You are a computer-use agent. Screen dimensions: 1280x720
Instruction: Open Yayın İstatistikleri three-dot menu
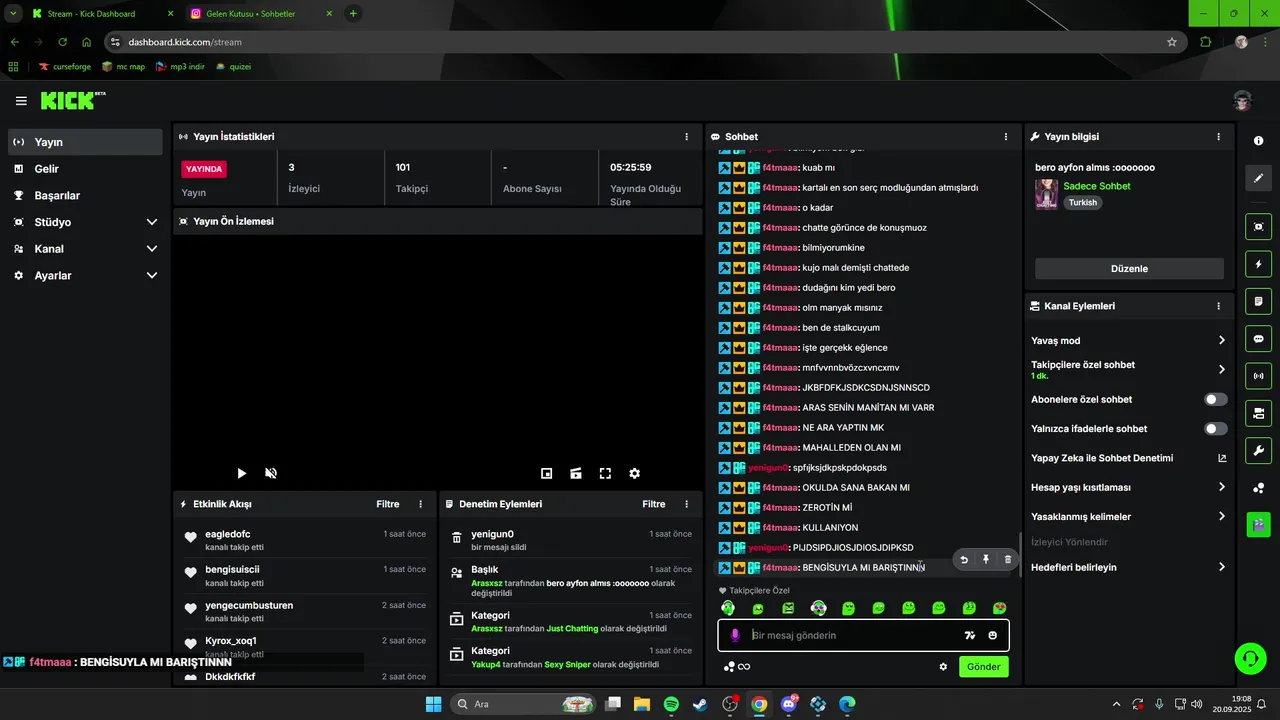(686, 137)
